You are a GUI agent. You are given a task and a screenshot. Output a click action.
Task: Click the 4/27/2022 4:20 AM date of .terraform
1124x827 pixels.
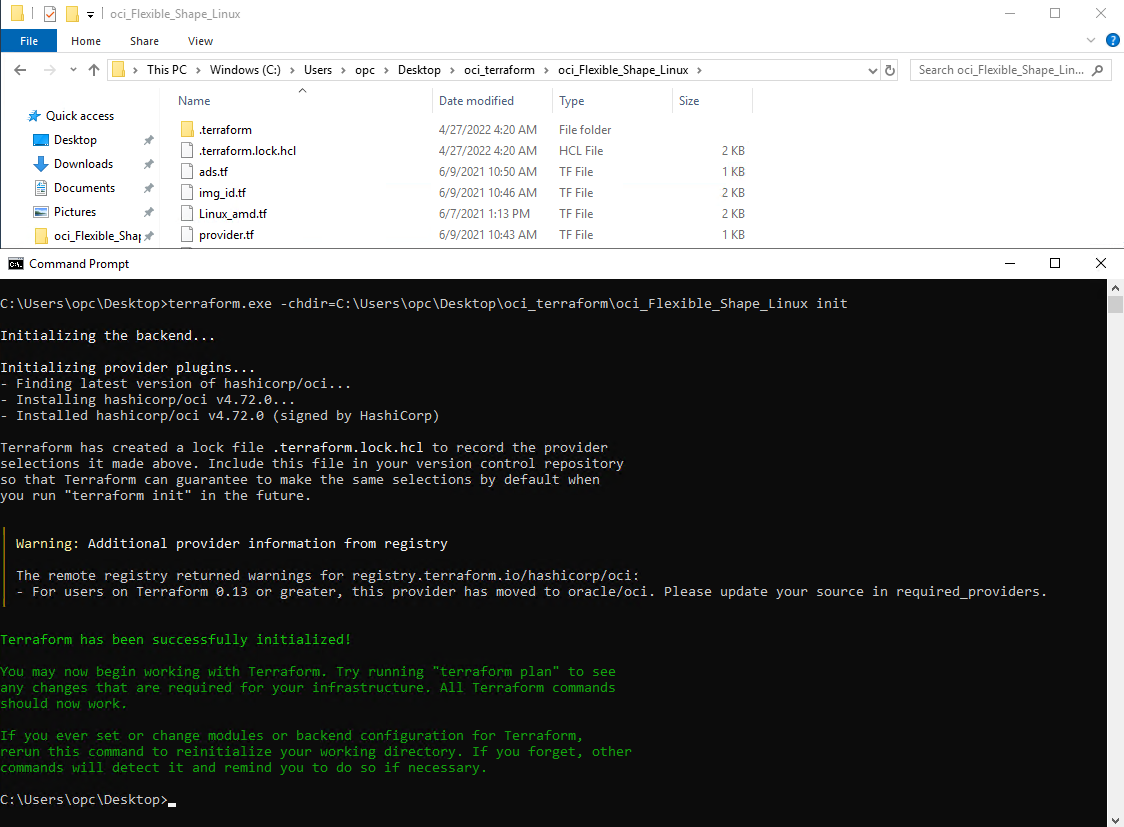click(487, 130)
